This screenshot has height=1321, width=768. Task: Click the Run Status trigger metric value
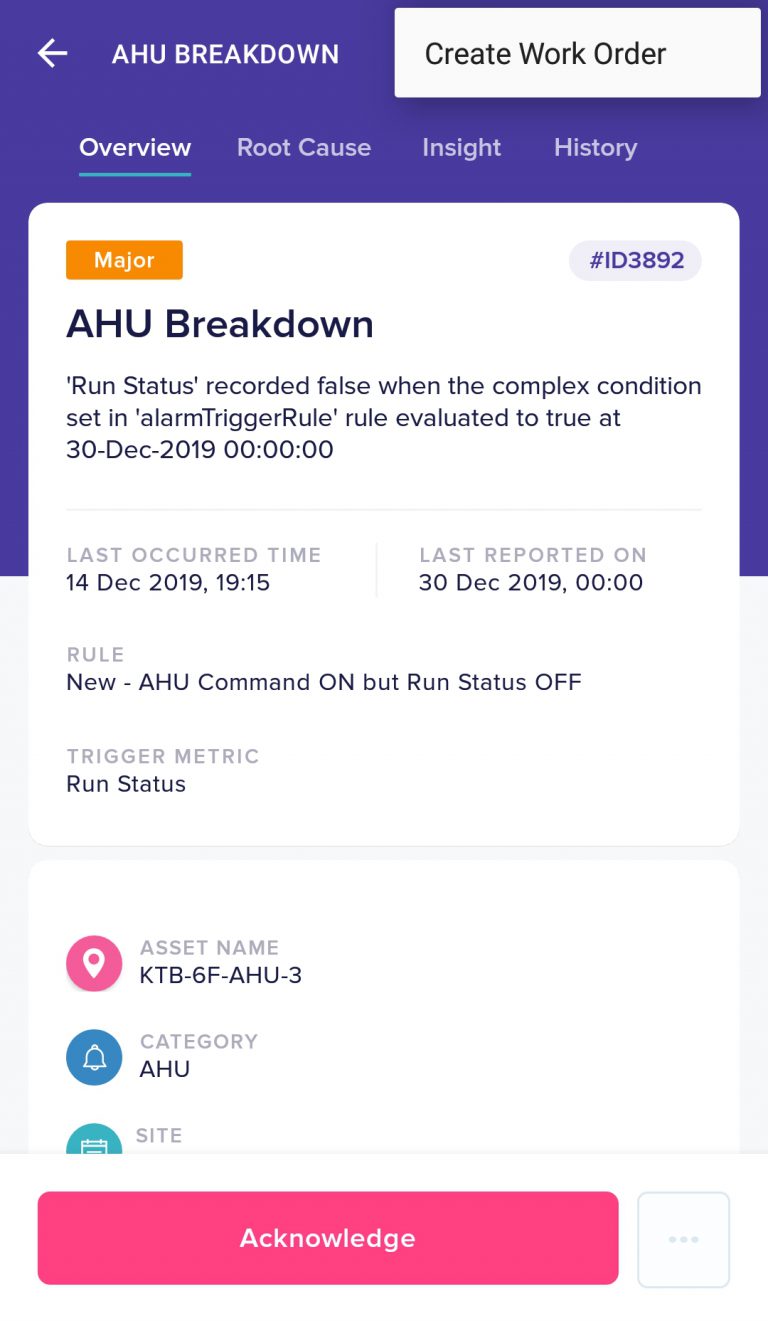coord(126,784)
